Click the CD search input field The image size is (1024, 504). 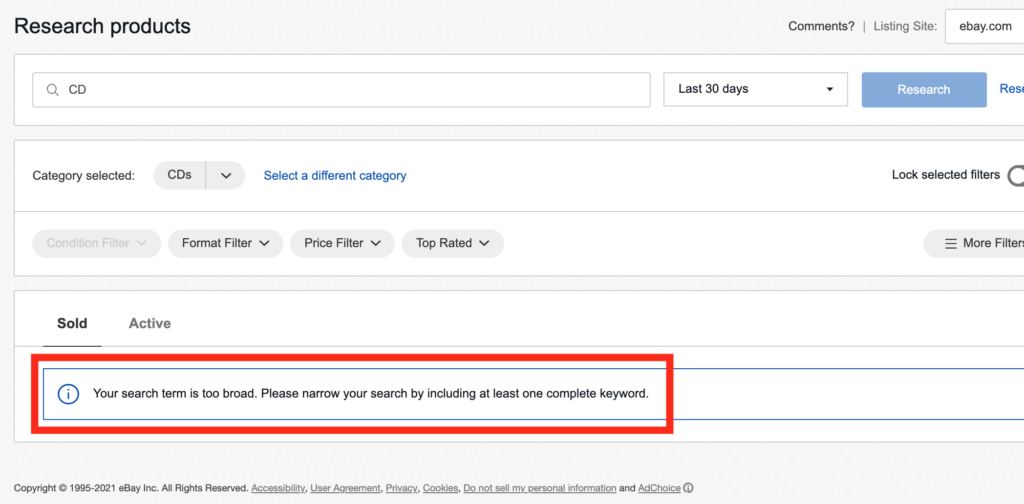pyautogui.click(x=342, y=89)
